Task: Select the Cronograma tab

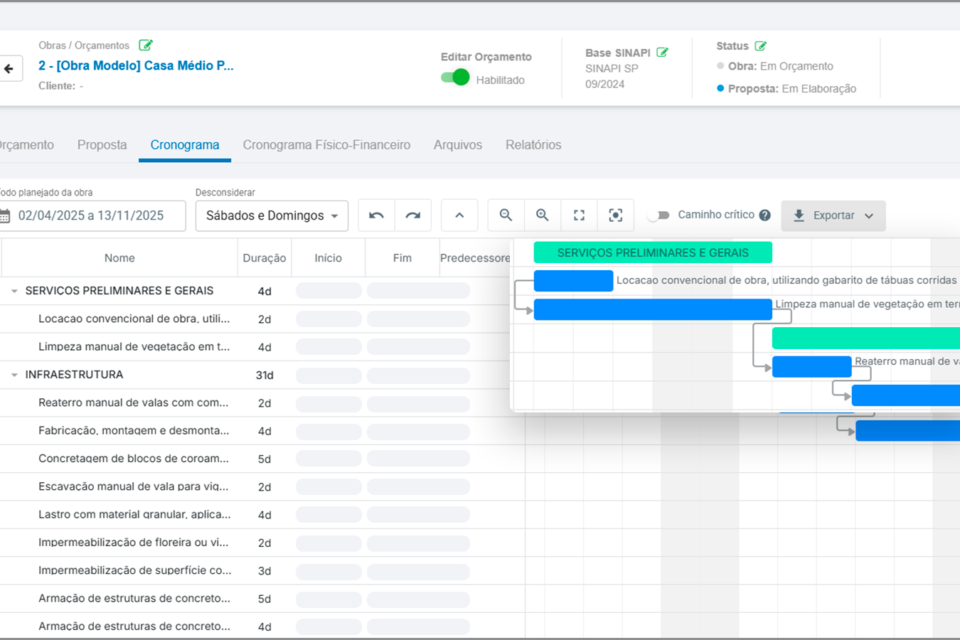Action: 185,145
